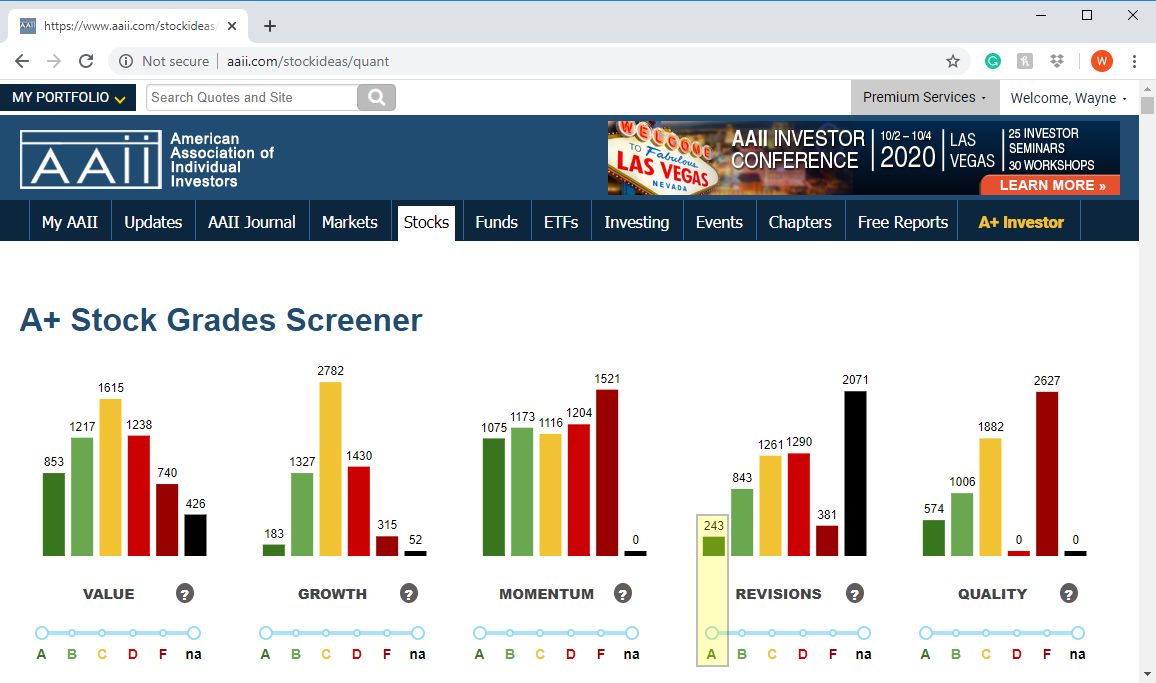The width and height of the screenshot is (1156, 683).
Task: Open the Investing nav tab
Action: coord(637,222)
